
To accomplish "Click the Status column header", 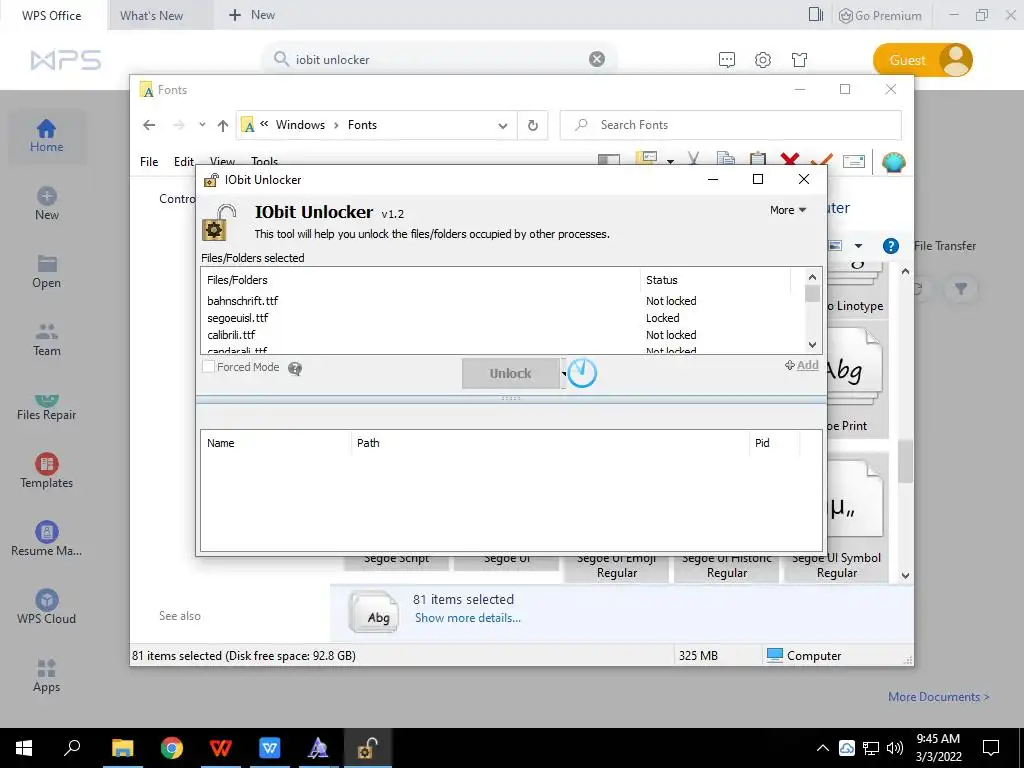I will coord(715,280).
